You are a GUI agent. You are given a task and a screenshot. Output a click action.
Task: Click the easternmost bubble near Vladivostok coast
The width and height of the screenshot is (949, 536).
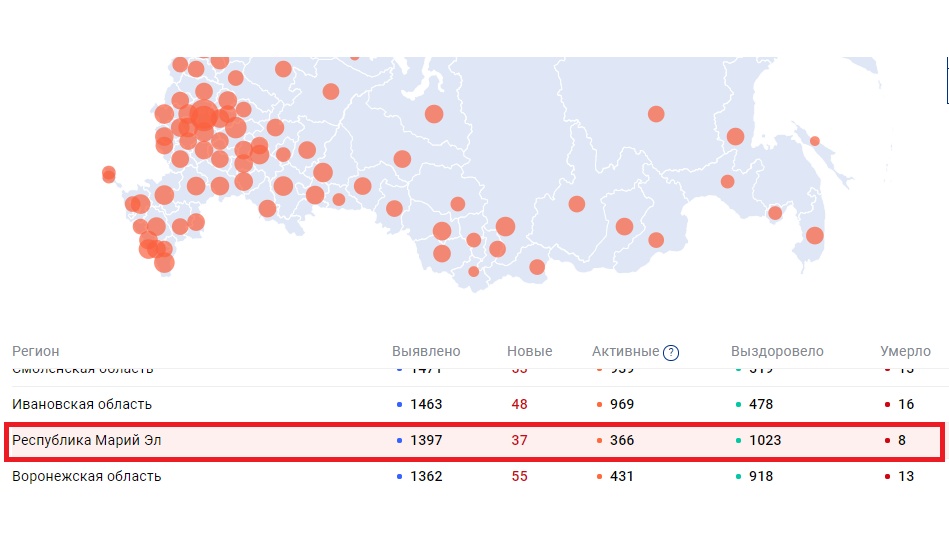point(815,236)
